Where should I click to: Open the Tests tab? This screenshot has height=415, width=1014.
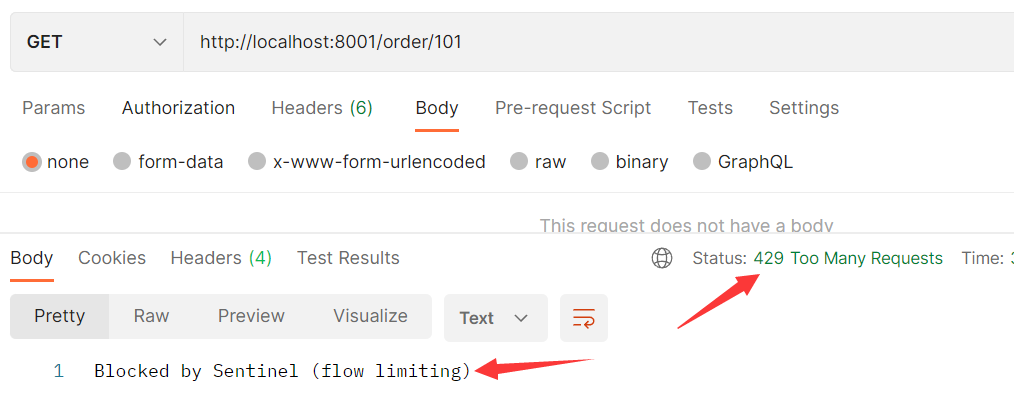pos(710,108)
